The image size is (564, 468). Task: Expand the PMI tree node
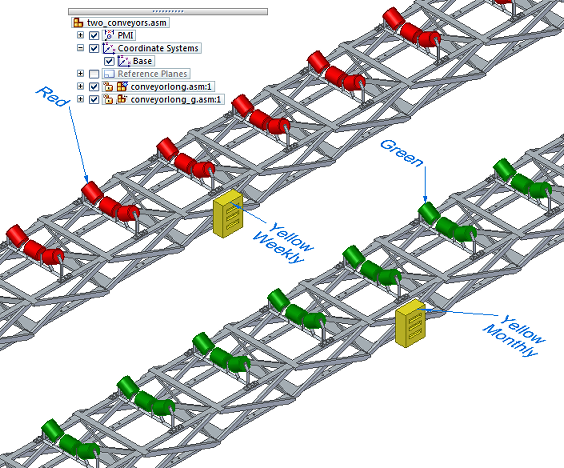pyautogui.click(x=80, y=35)
